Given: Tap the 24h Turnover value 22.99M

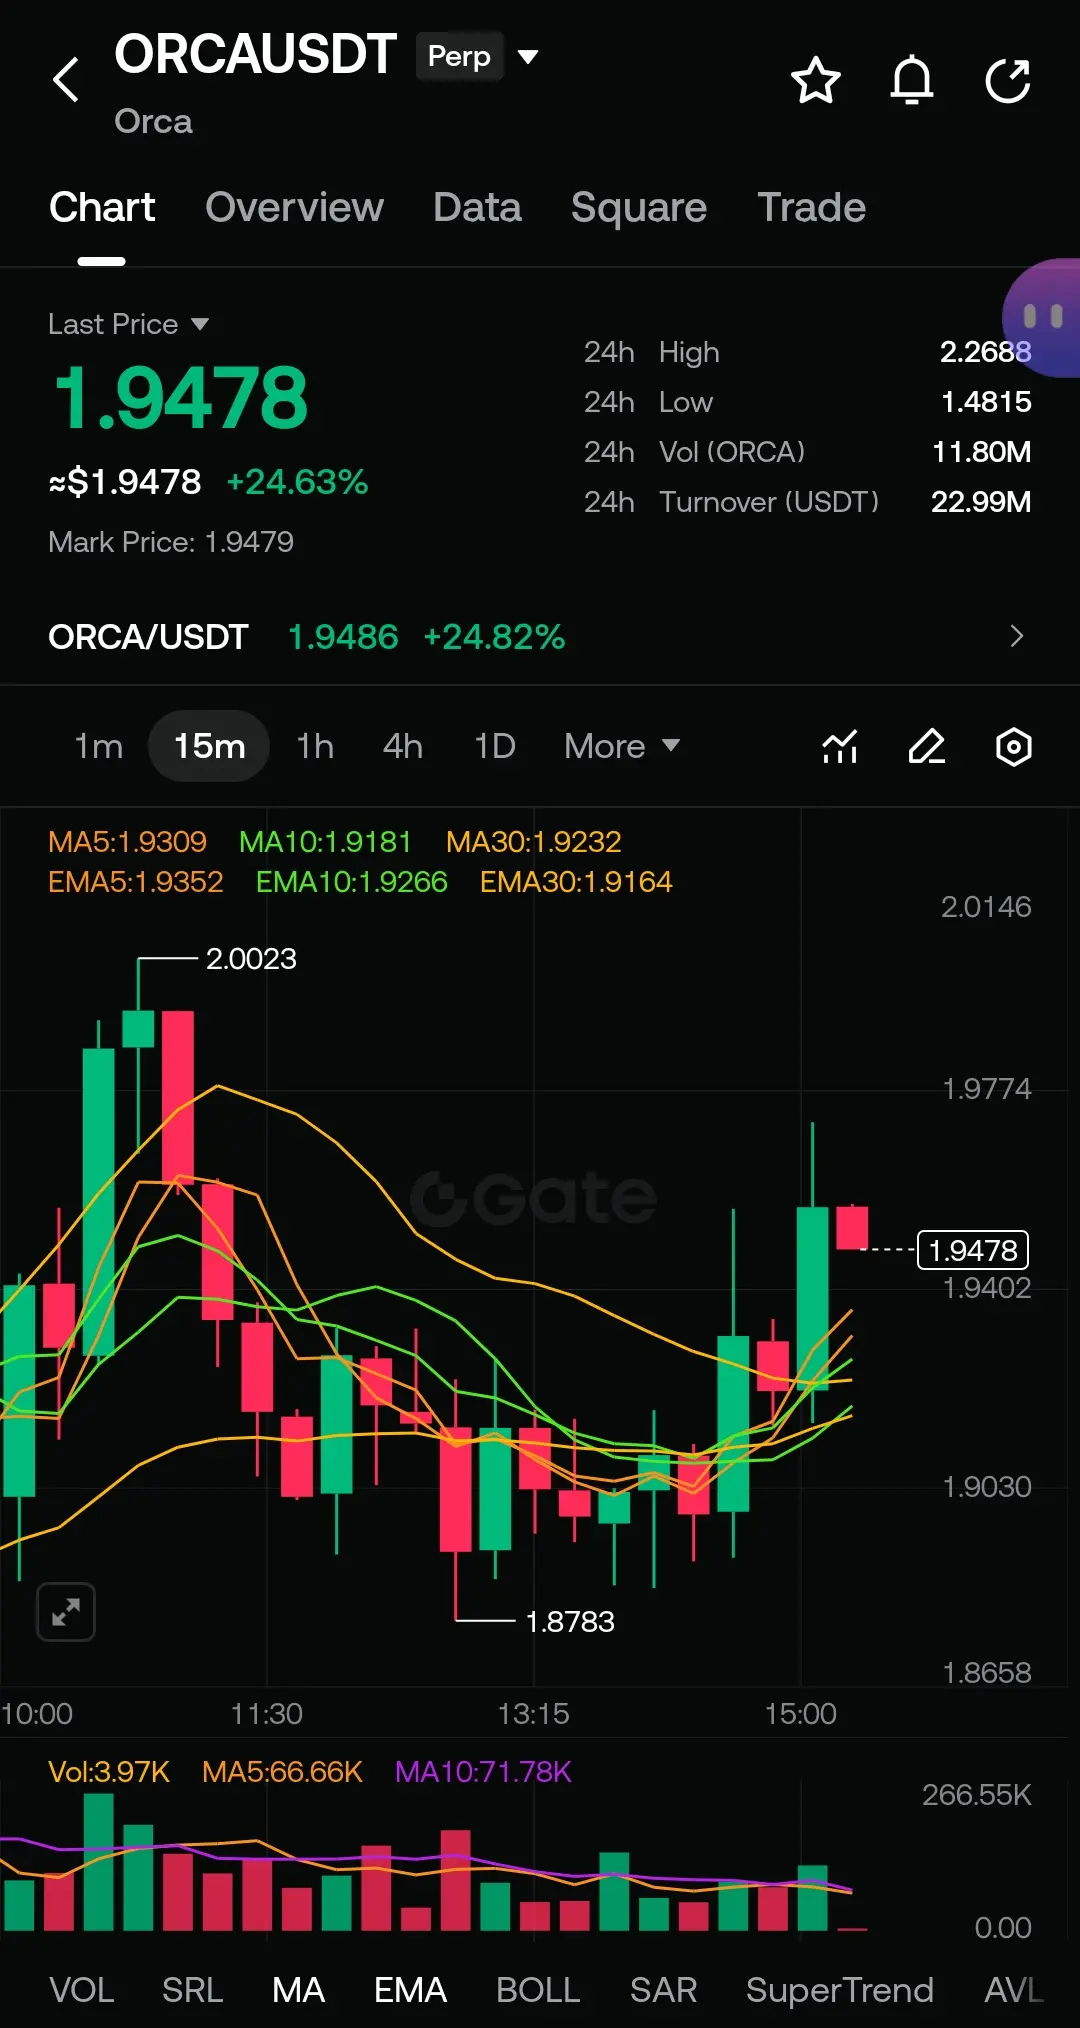Looking at the screenshot, I should (981, 502).
